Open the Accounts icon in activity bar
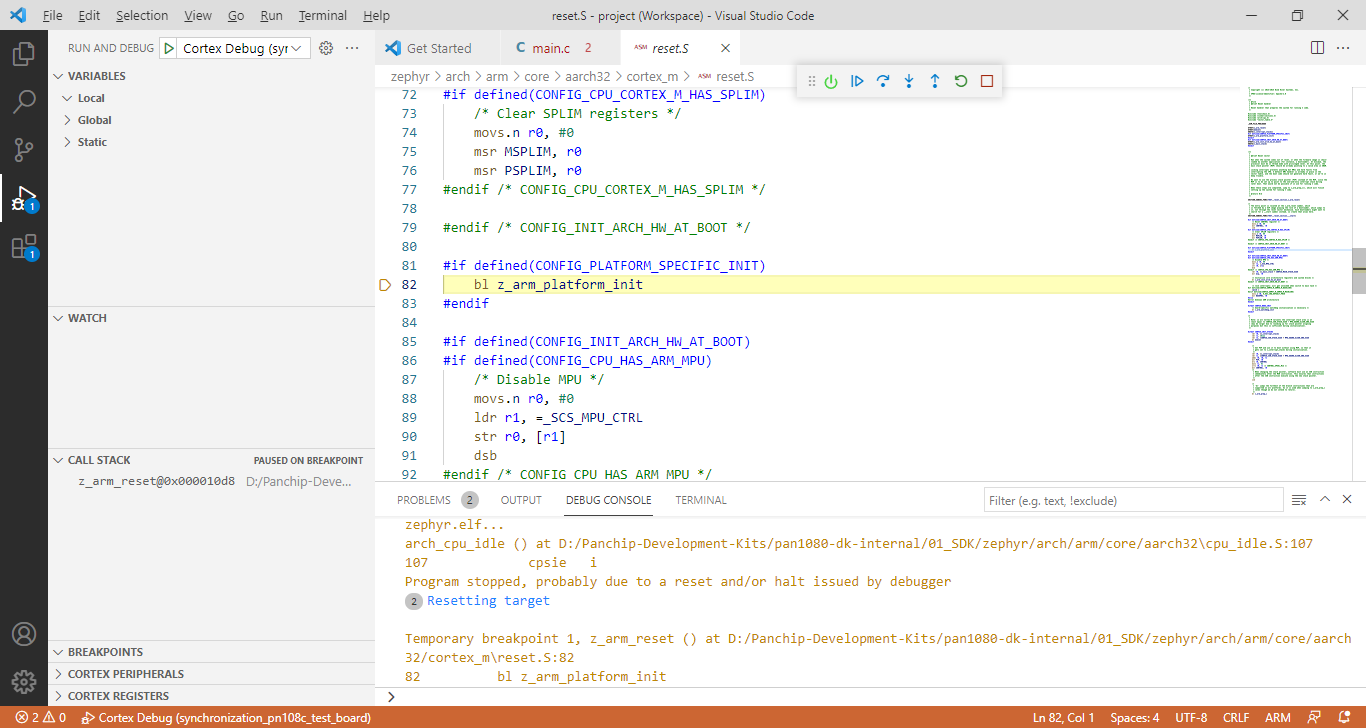1366x728 pixels. (24, 634)
